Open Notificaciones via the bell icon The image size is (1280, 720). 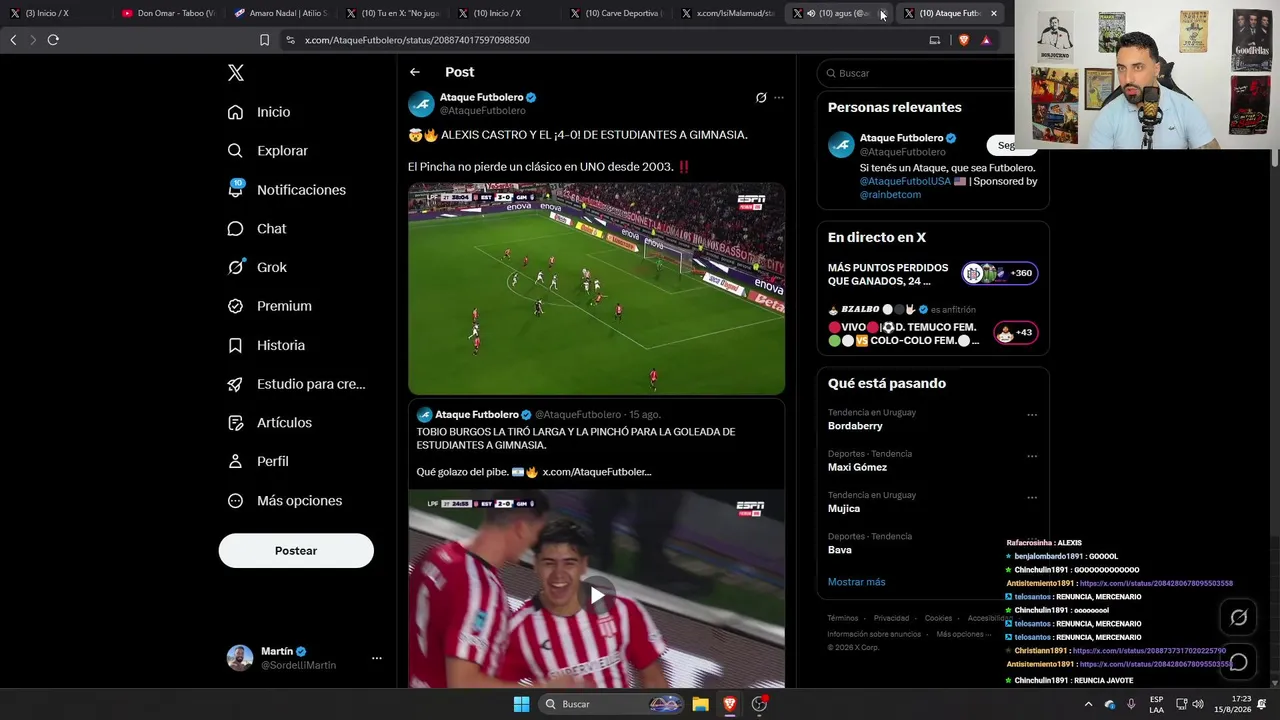(x=235, y=190)
